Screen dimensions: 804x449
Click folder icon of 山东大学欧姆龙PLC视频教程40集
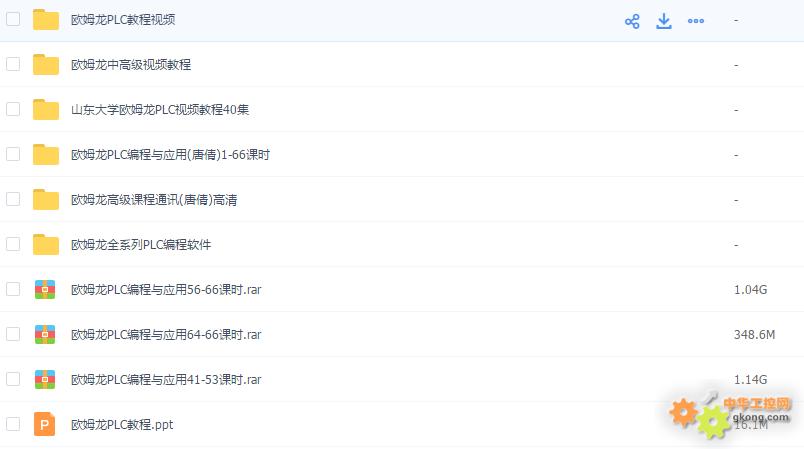coord(46,110)
